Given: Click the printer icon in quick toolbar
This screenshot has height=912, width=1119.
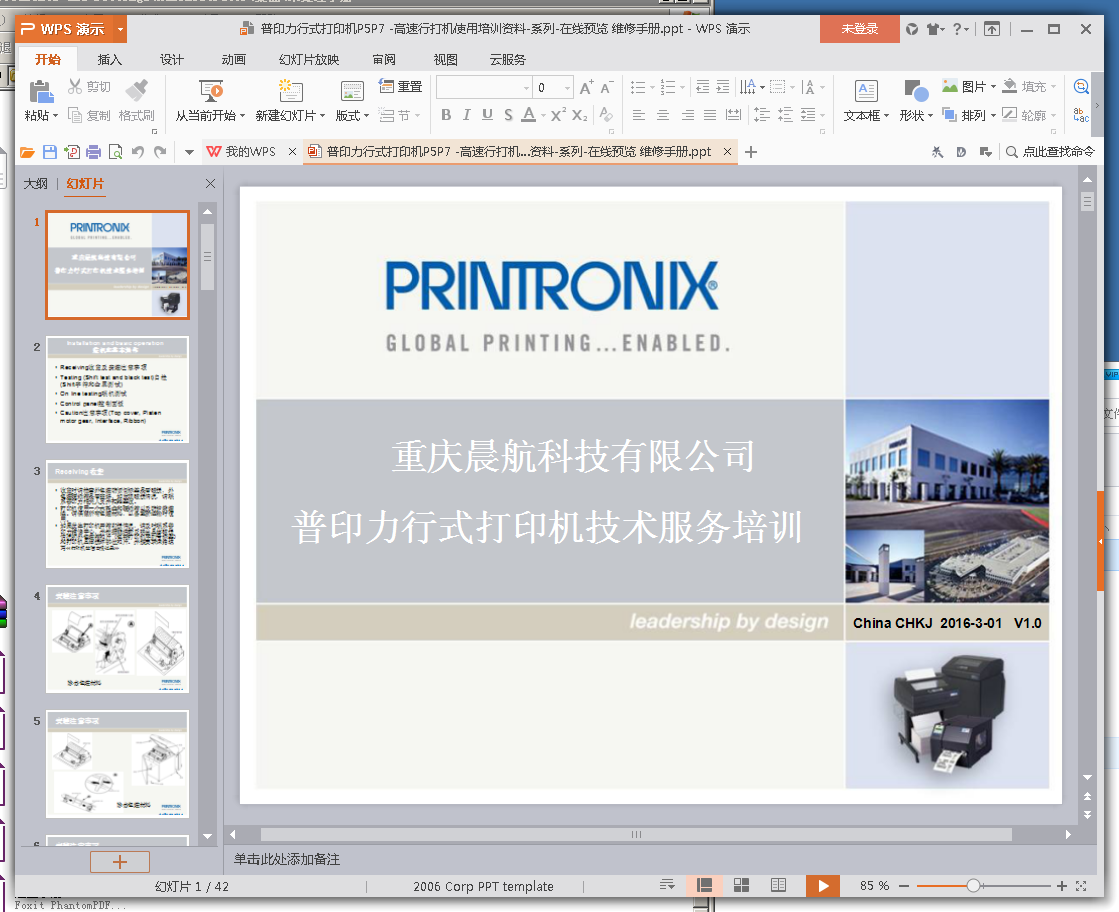Looking at the screenshot, I should pyautogui.click(x=93, y=152).
